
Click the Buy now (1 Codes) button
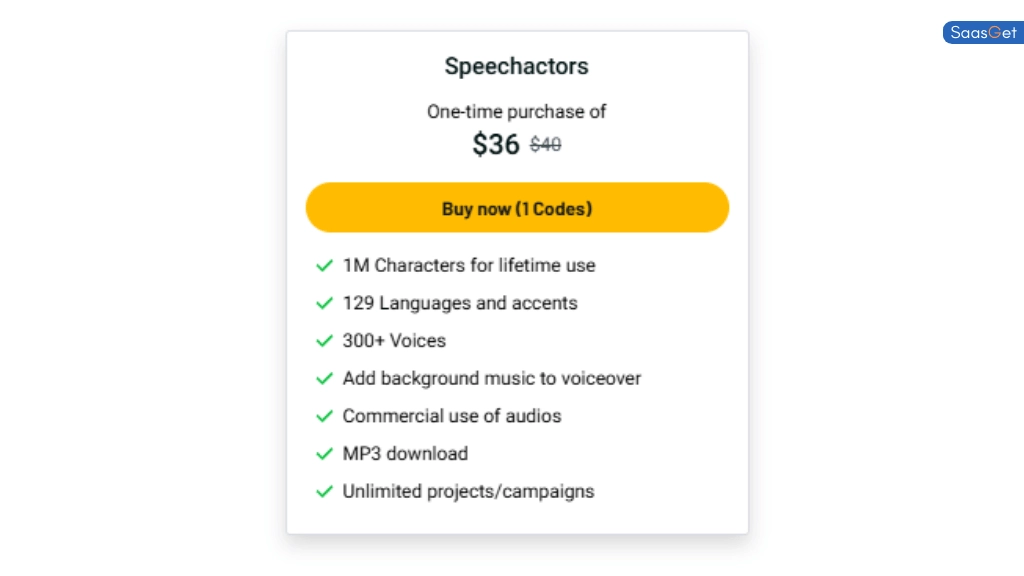pos(517,208)
